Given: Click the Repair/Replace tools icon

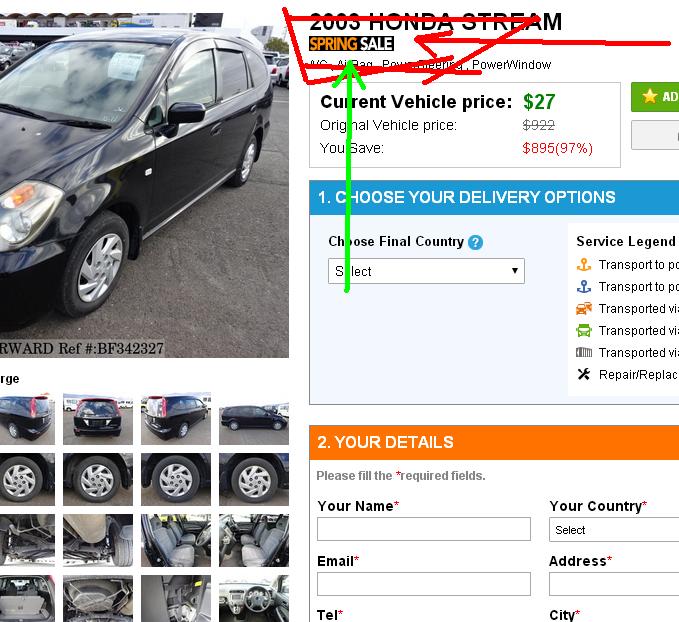Looking at the screenshot, I should pos(584,374).
